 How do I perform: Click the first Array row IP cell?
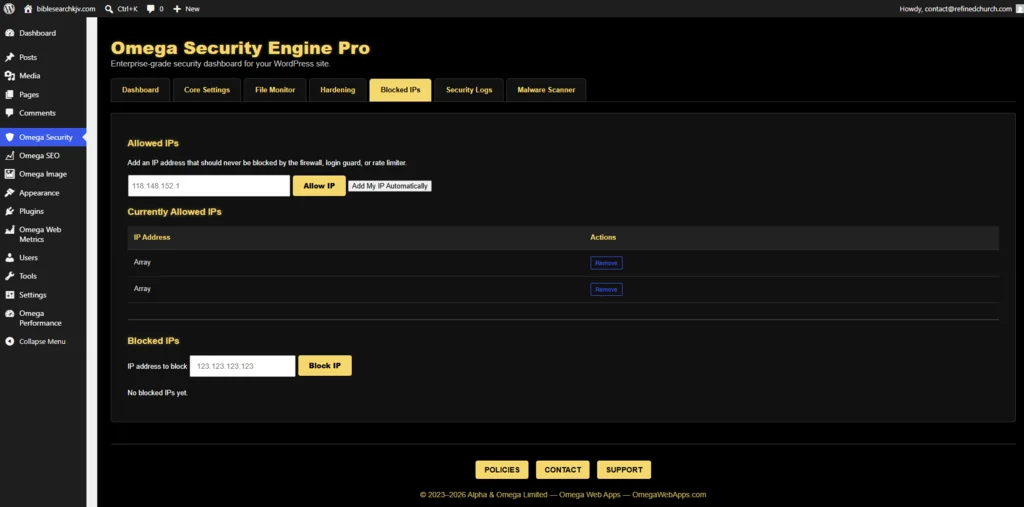[142, 263]
